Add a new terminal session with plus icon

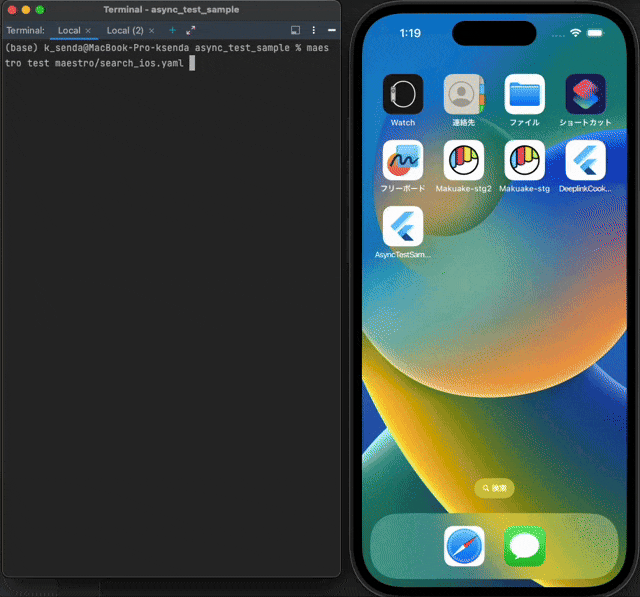coord(172,30)
